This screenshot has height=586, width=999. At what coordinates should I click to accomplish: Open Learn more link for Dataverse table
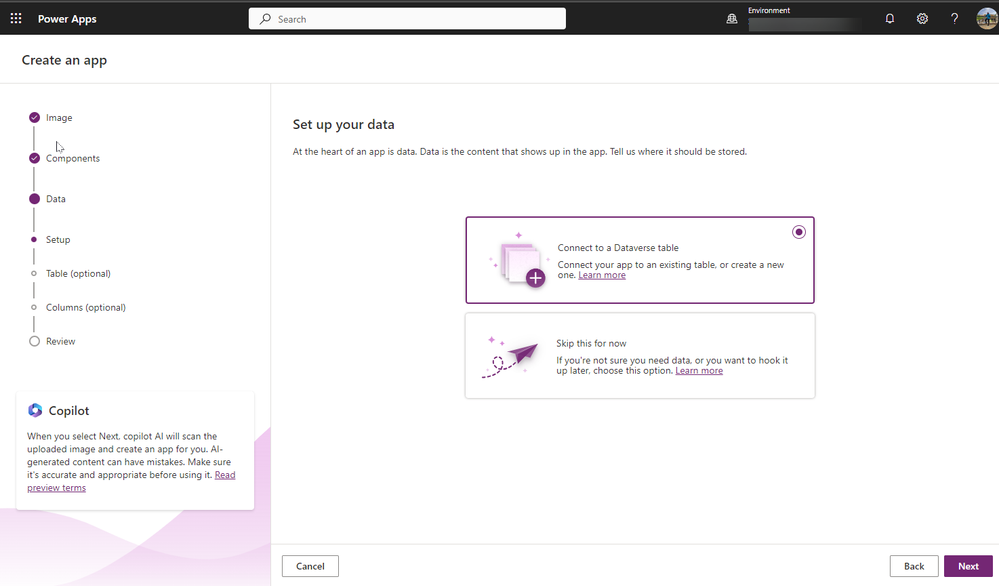(601, 275)
